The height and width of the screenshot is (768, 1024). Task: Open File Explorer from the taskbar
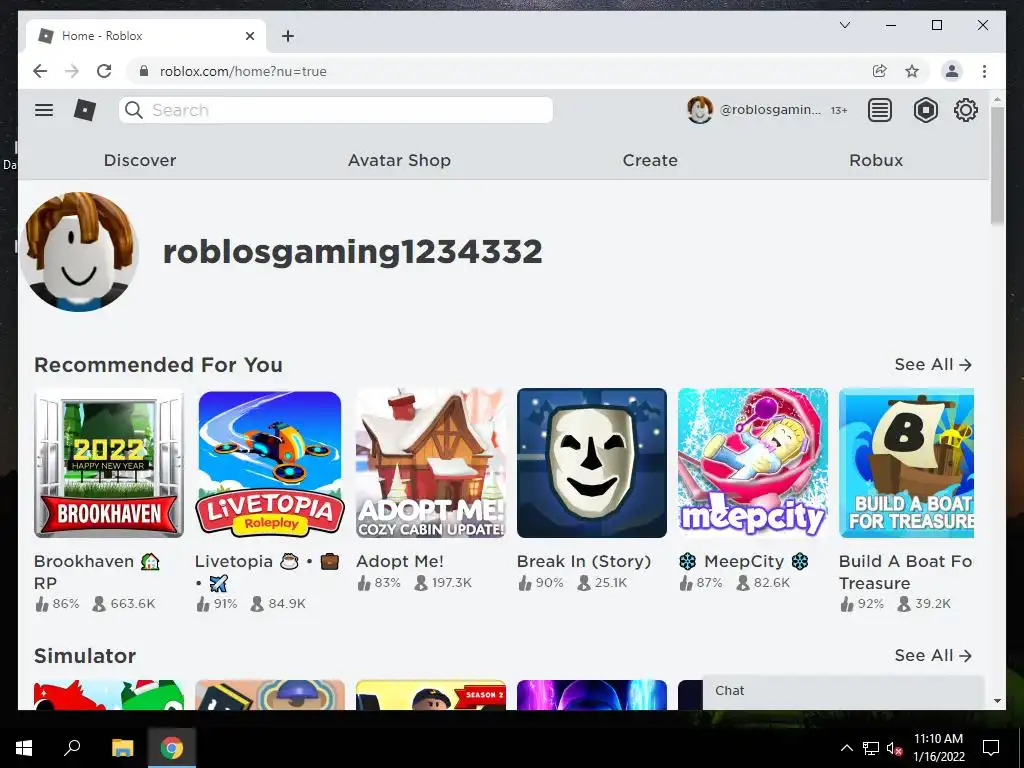pyautogui.click(x=122, y=748)
